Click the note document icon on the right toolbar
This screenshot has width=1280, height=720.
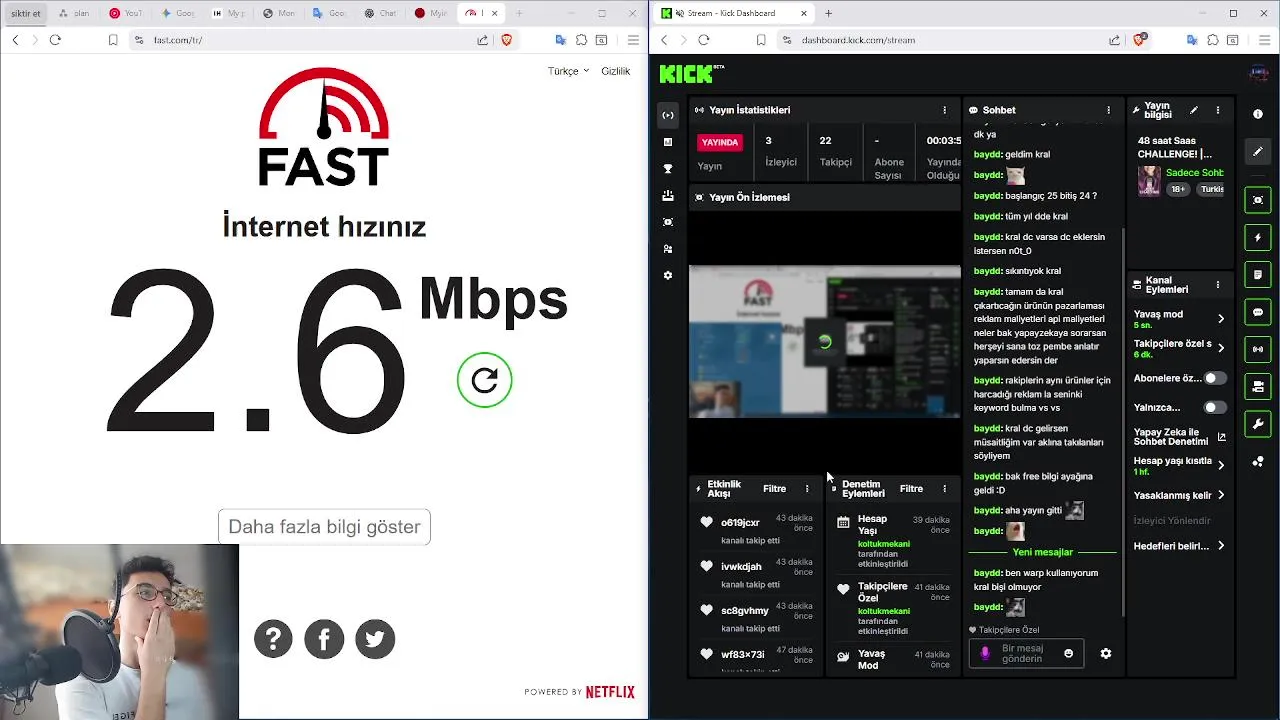[x=1258, y=275]
